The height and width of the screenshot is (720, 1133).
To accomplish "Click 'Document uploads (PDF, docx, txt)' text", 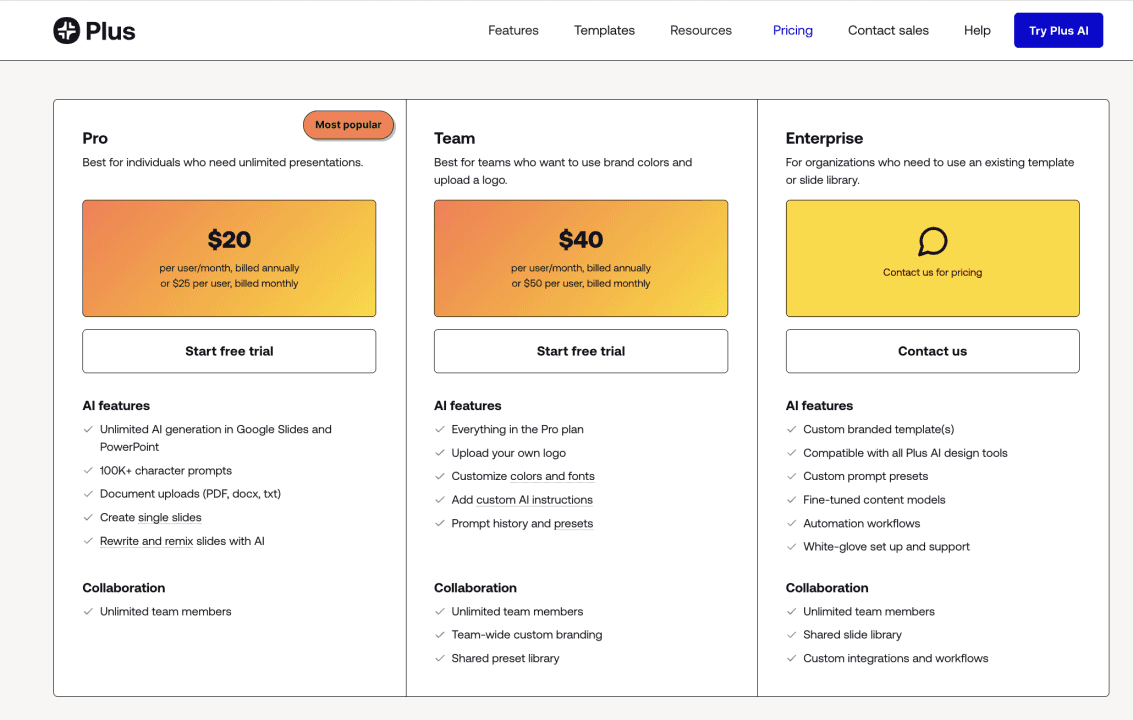I will click(x=190, y=494).
